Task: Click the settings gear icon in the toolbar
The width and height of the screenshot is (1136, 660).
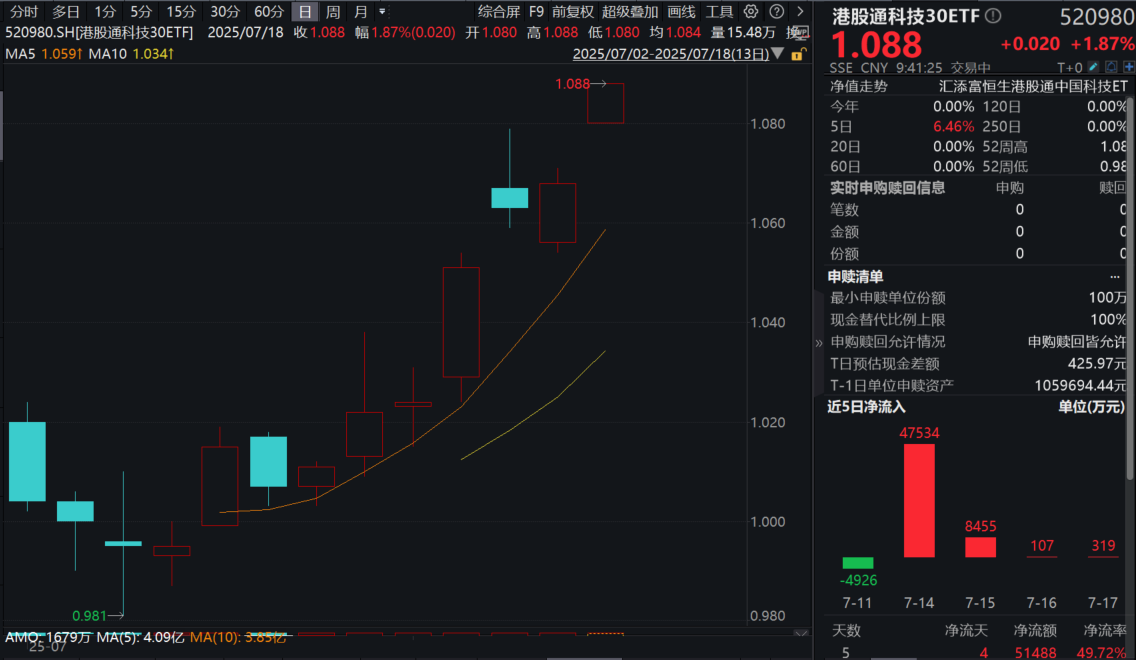Action: point(751,11)
